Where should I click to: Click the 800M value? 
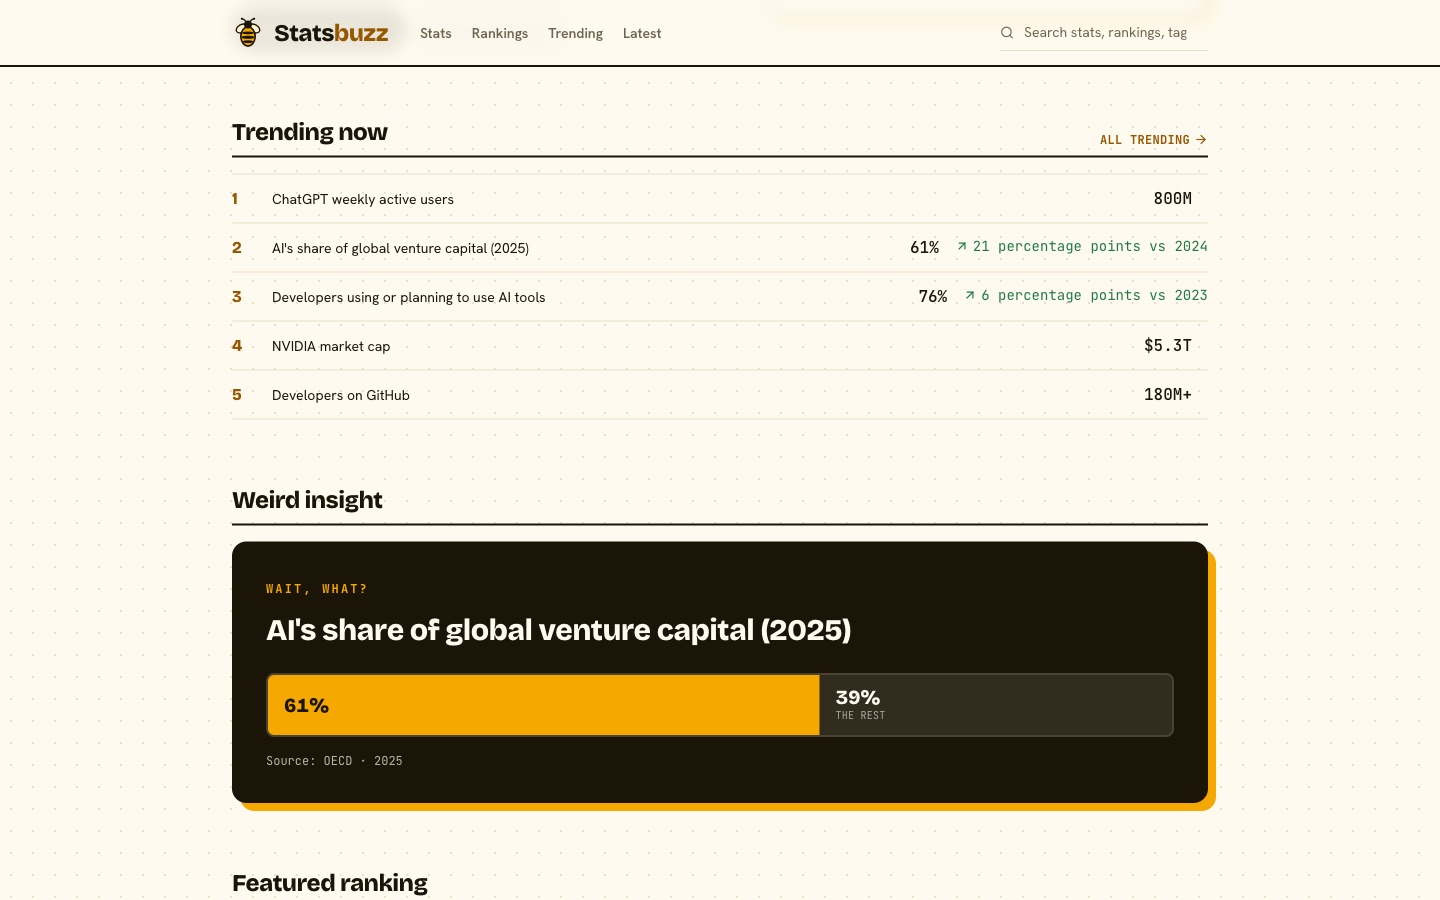(x=1172, y=199)
